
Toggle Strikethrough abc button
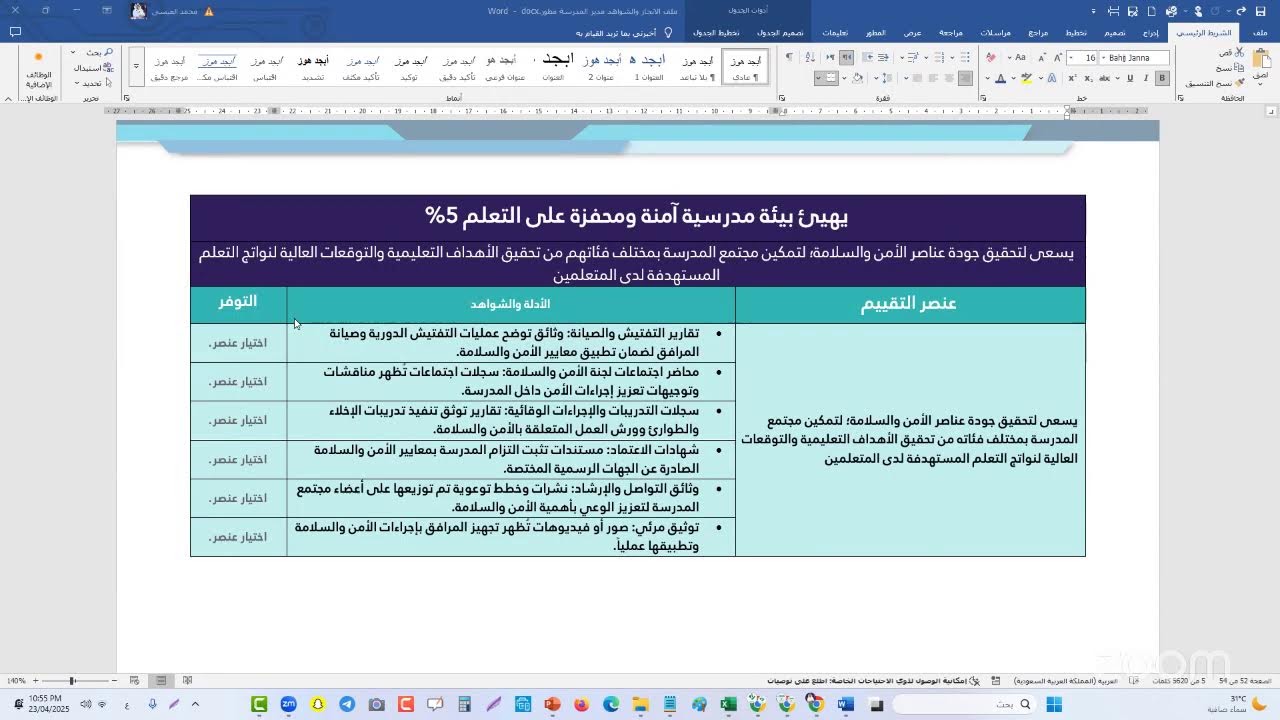click(1104, 78)
